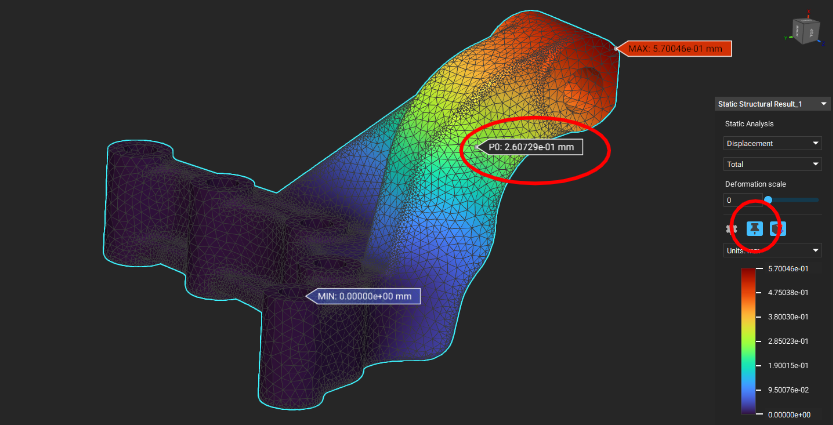Expand the Static Structural Result_1 dropdown
The image size is (833, 425).
(x=772, y=104)
